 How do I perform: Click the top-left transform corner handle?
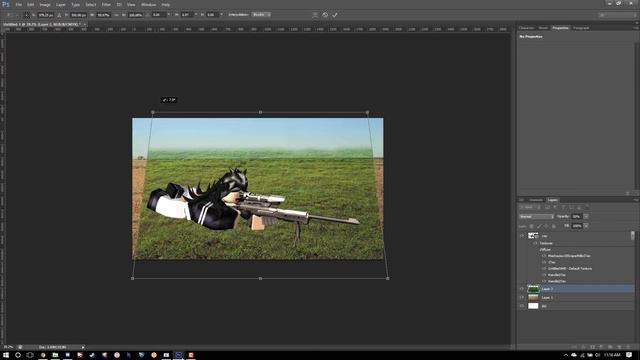coord(153,112)
